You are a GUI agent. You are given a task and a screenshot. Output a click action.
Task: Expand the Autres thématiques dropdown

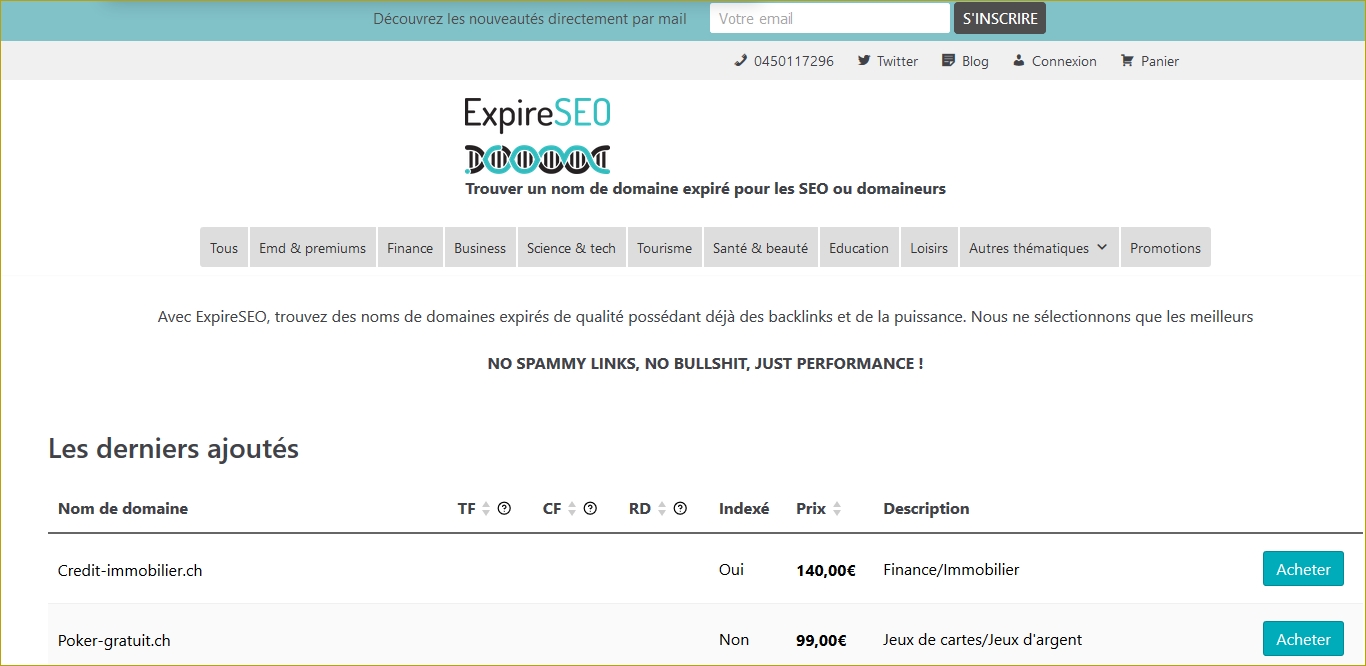point(1038,246)
